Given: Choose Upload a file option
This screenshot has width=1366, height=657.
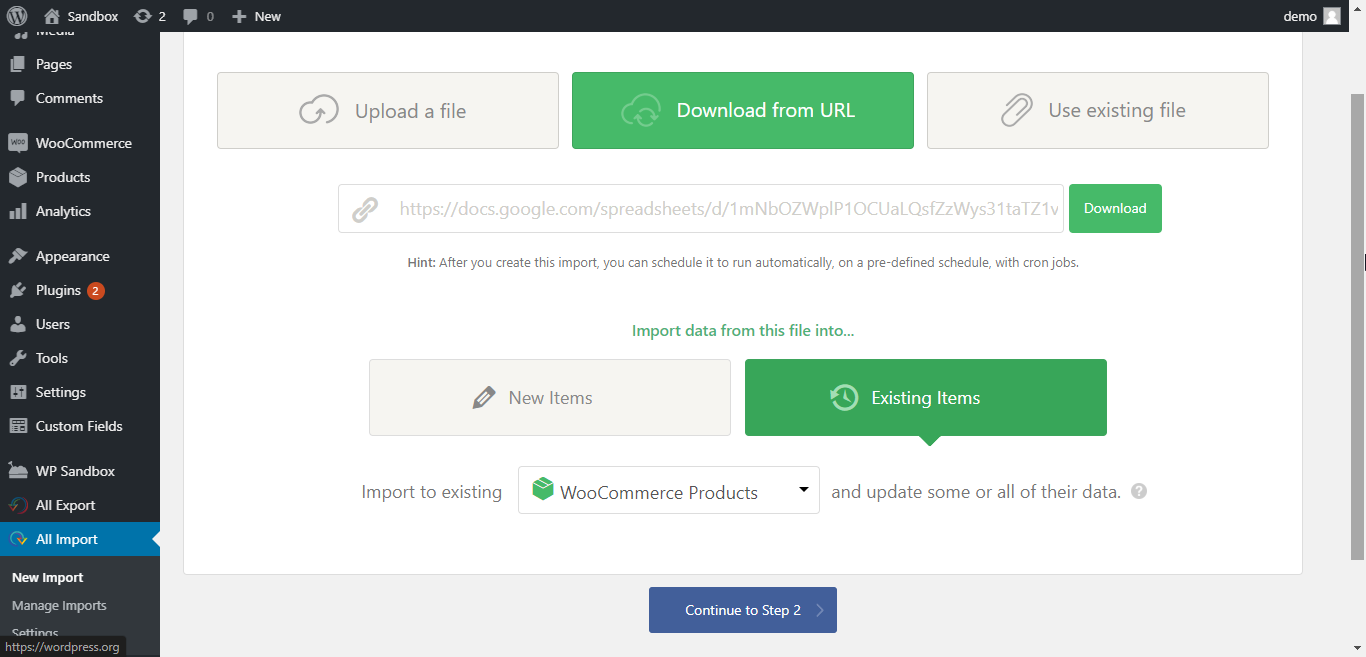Looking at the screenshot, I should (388, 111).
